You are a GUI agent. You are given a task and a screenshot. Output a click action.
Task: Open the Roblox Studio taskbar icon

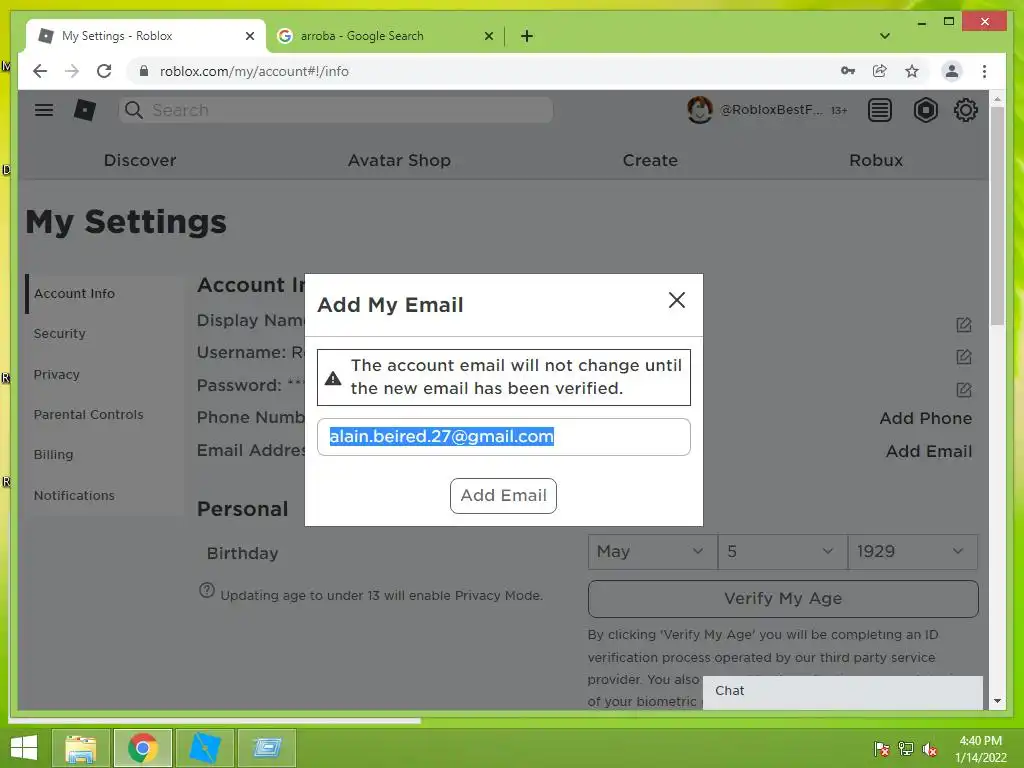coord(205,748)
